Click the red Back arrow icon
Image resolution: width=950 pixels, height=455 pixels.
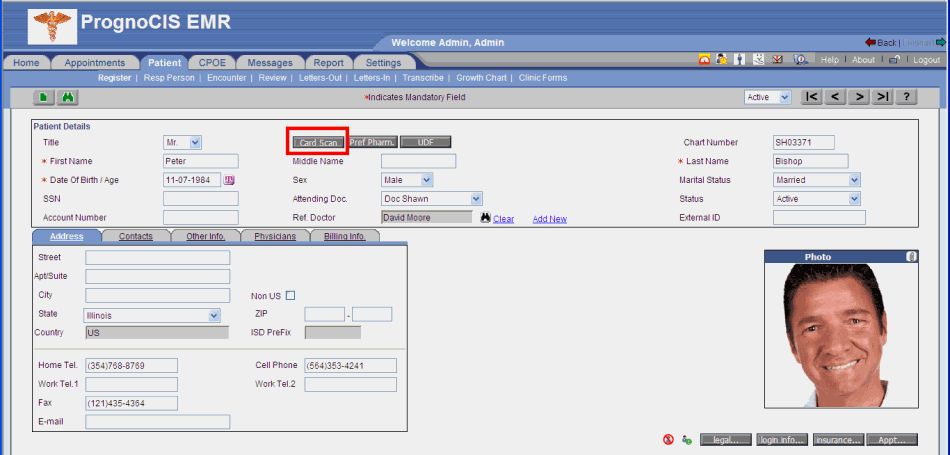click(871, 42)
